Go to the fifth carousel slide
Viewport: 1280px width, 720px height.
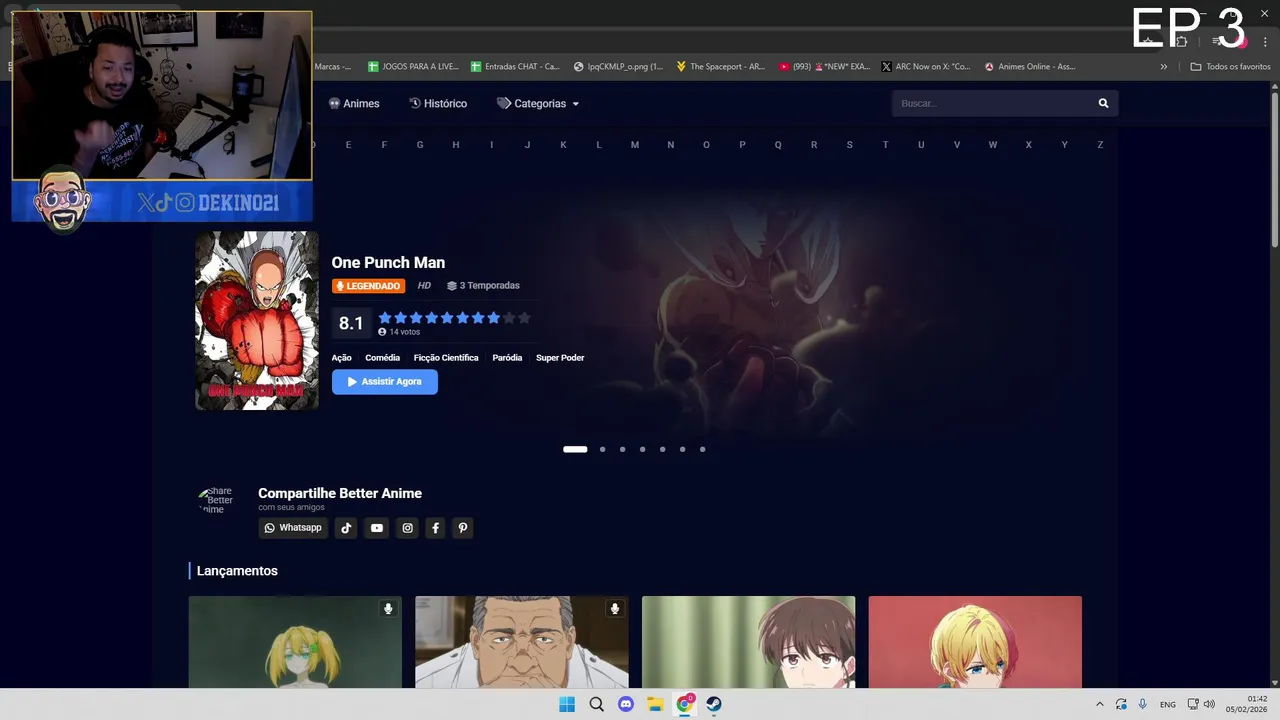pos(662,449)
